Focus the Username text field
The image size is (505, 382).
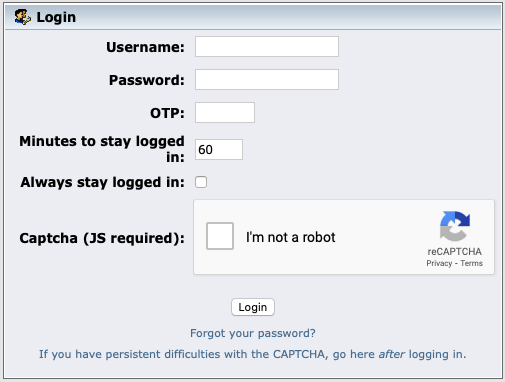(267, 47)
